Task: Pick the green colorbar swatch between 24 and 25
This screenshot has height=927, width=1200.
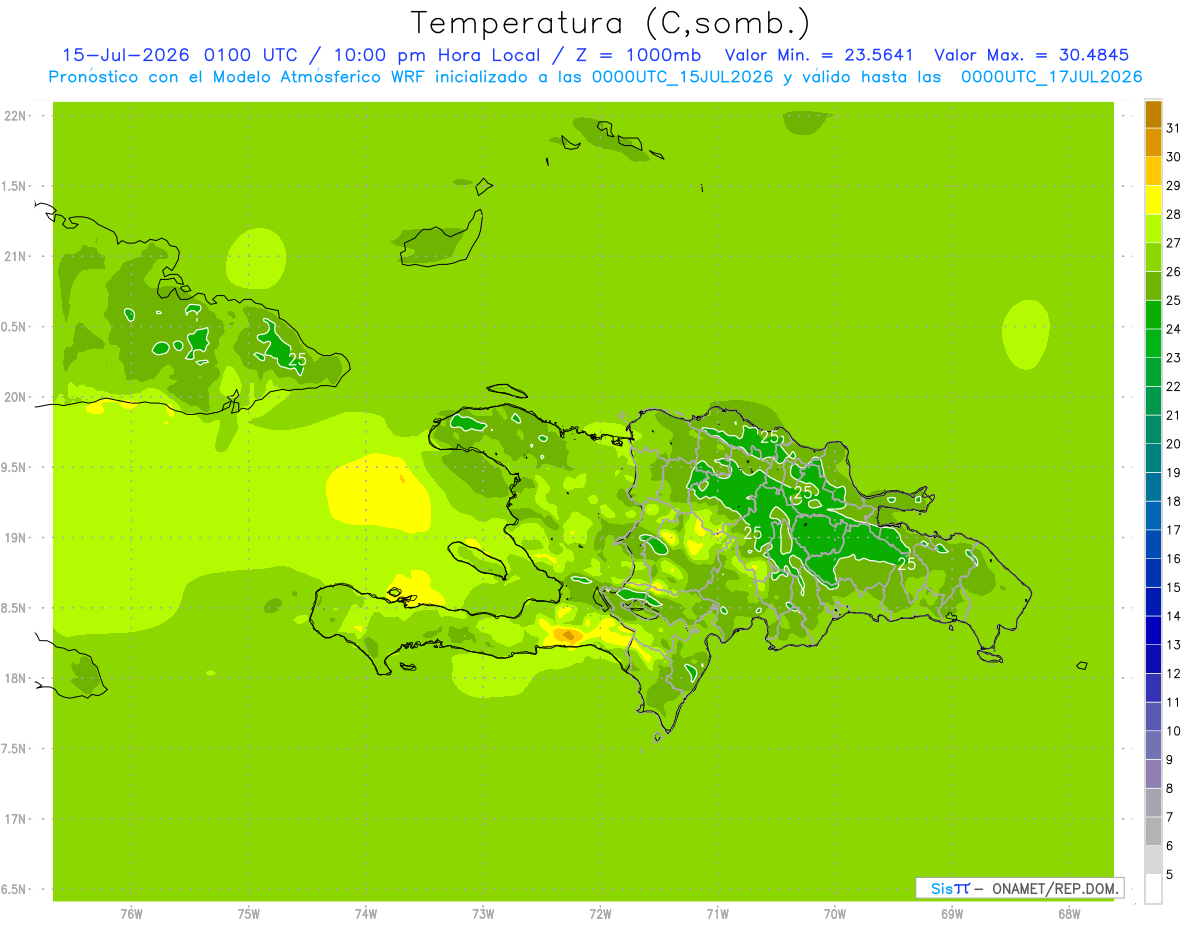Action: pyautogui.click(x=1153, y=315)
